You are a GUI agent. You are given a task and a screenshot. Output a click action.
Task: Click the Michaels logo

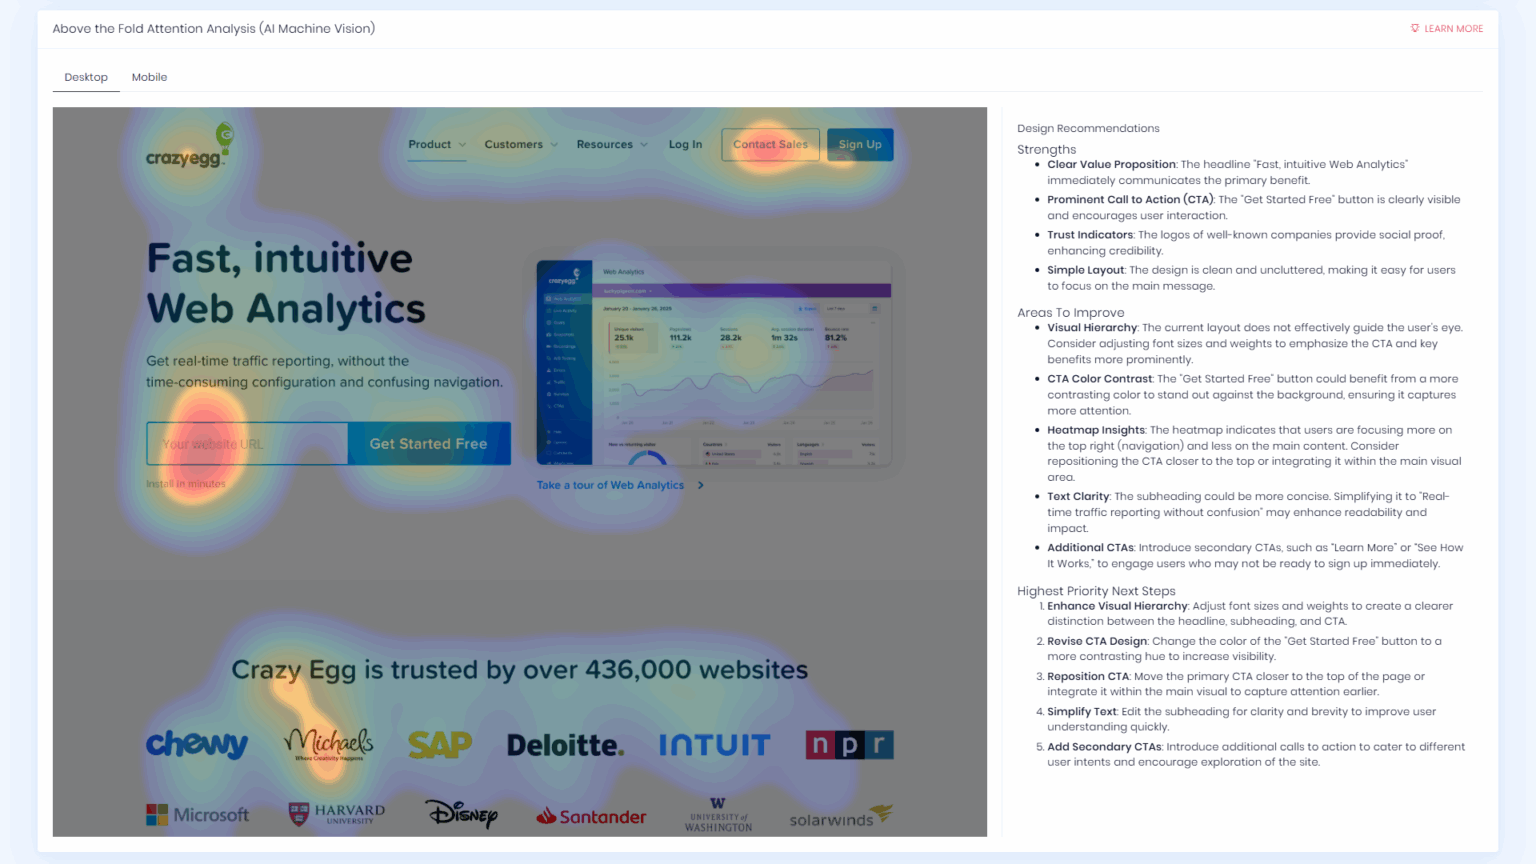(330, 744)
